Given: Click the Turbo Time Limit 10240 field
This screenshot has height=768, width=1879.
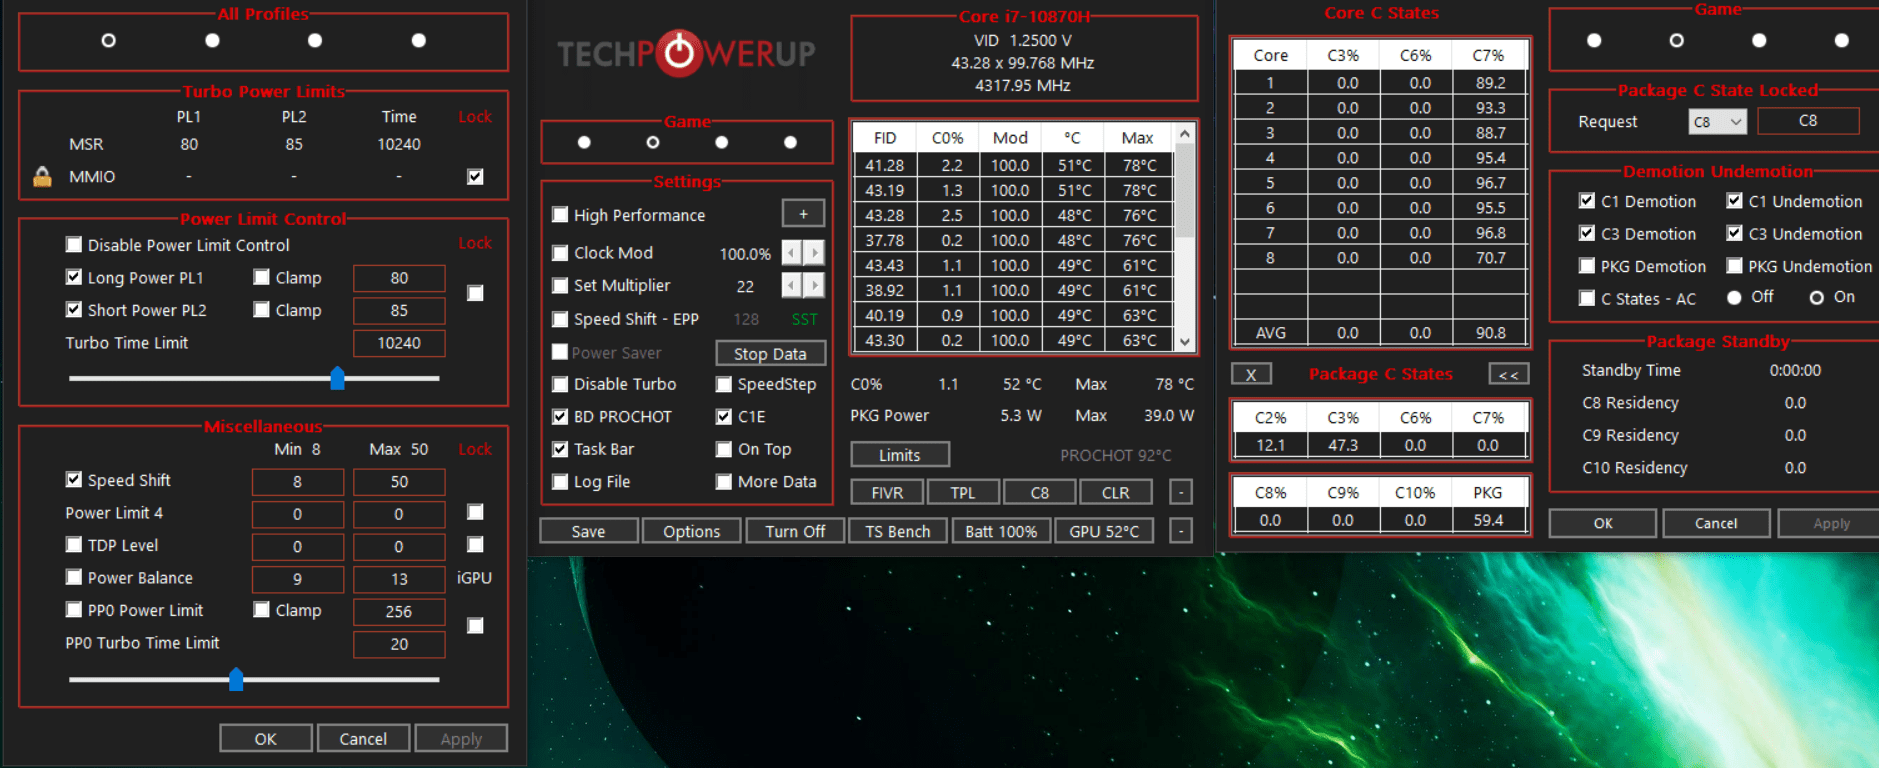Looking at the screenshot, I should pos(399,343).
